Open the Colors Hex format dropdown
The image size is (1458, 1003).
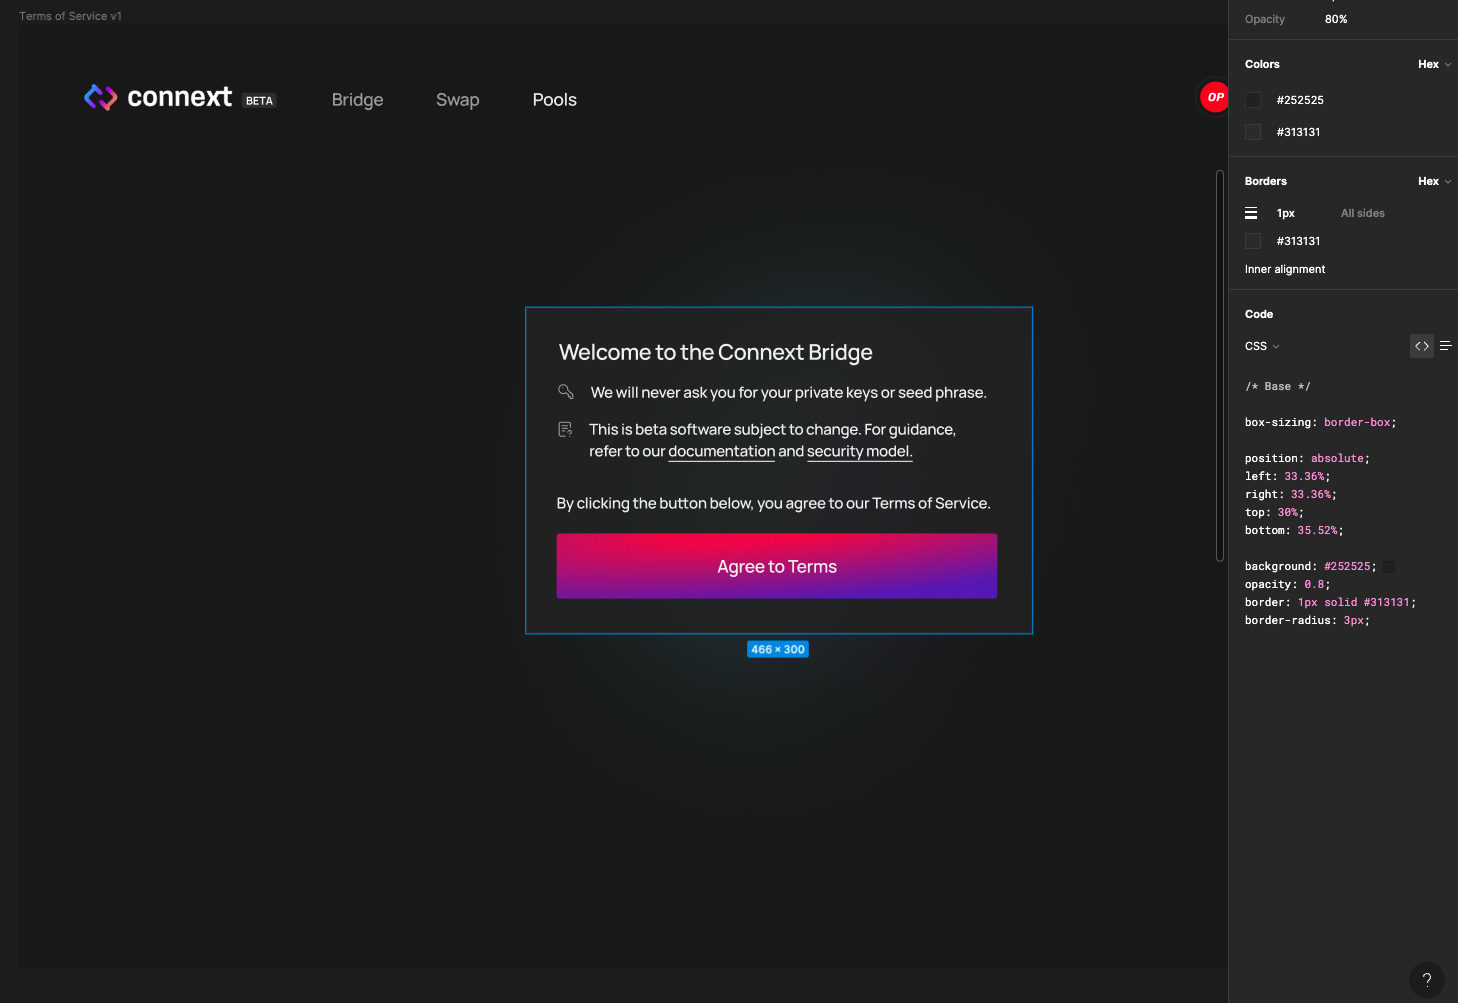(1433, 63)
